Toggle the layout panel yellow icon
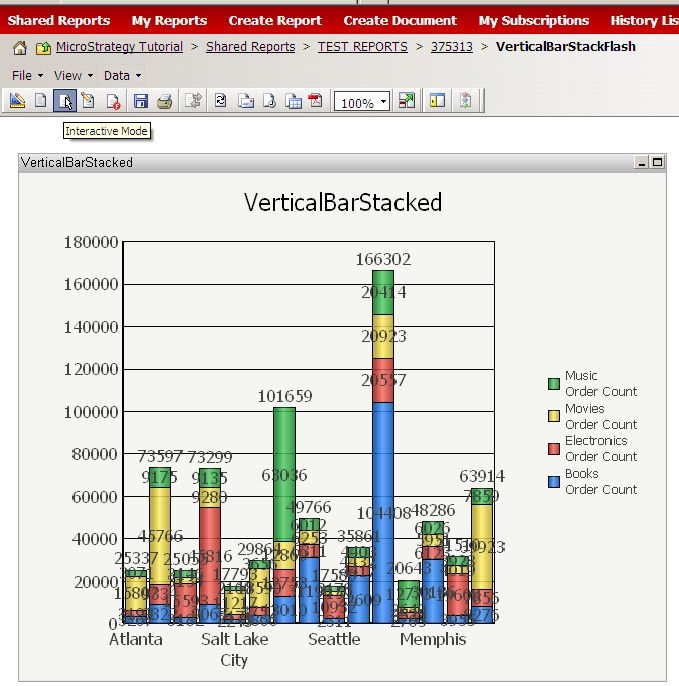The width and height of the screenshot is (679, 686). click(437, 101)
